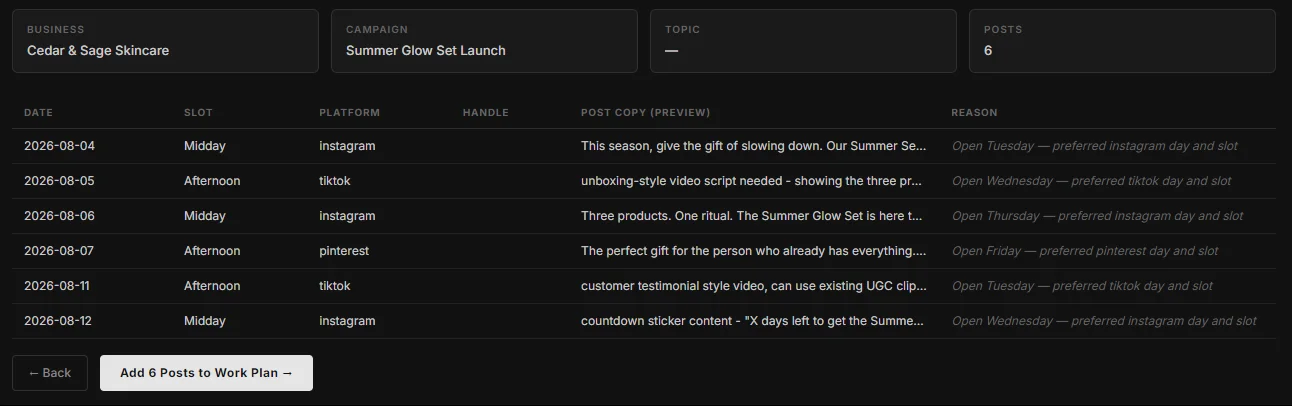This screenshot has width=1292, height=406.
Task: Select the date 2026-08-06
Action: [x=60, y=216]
